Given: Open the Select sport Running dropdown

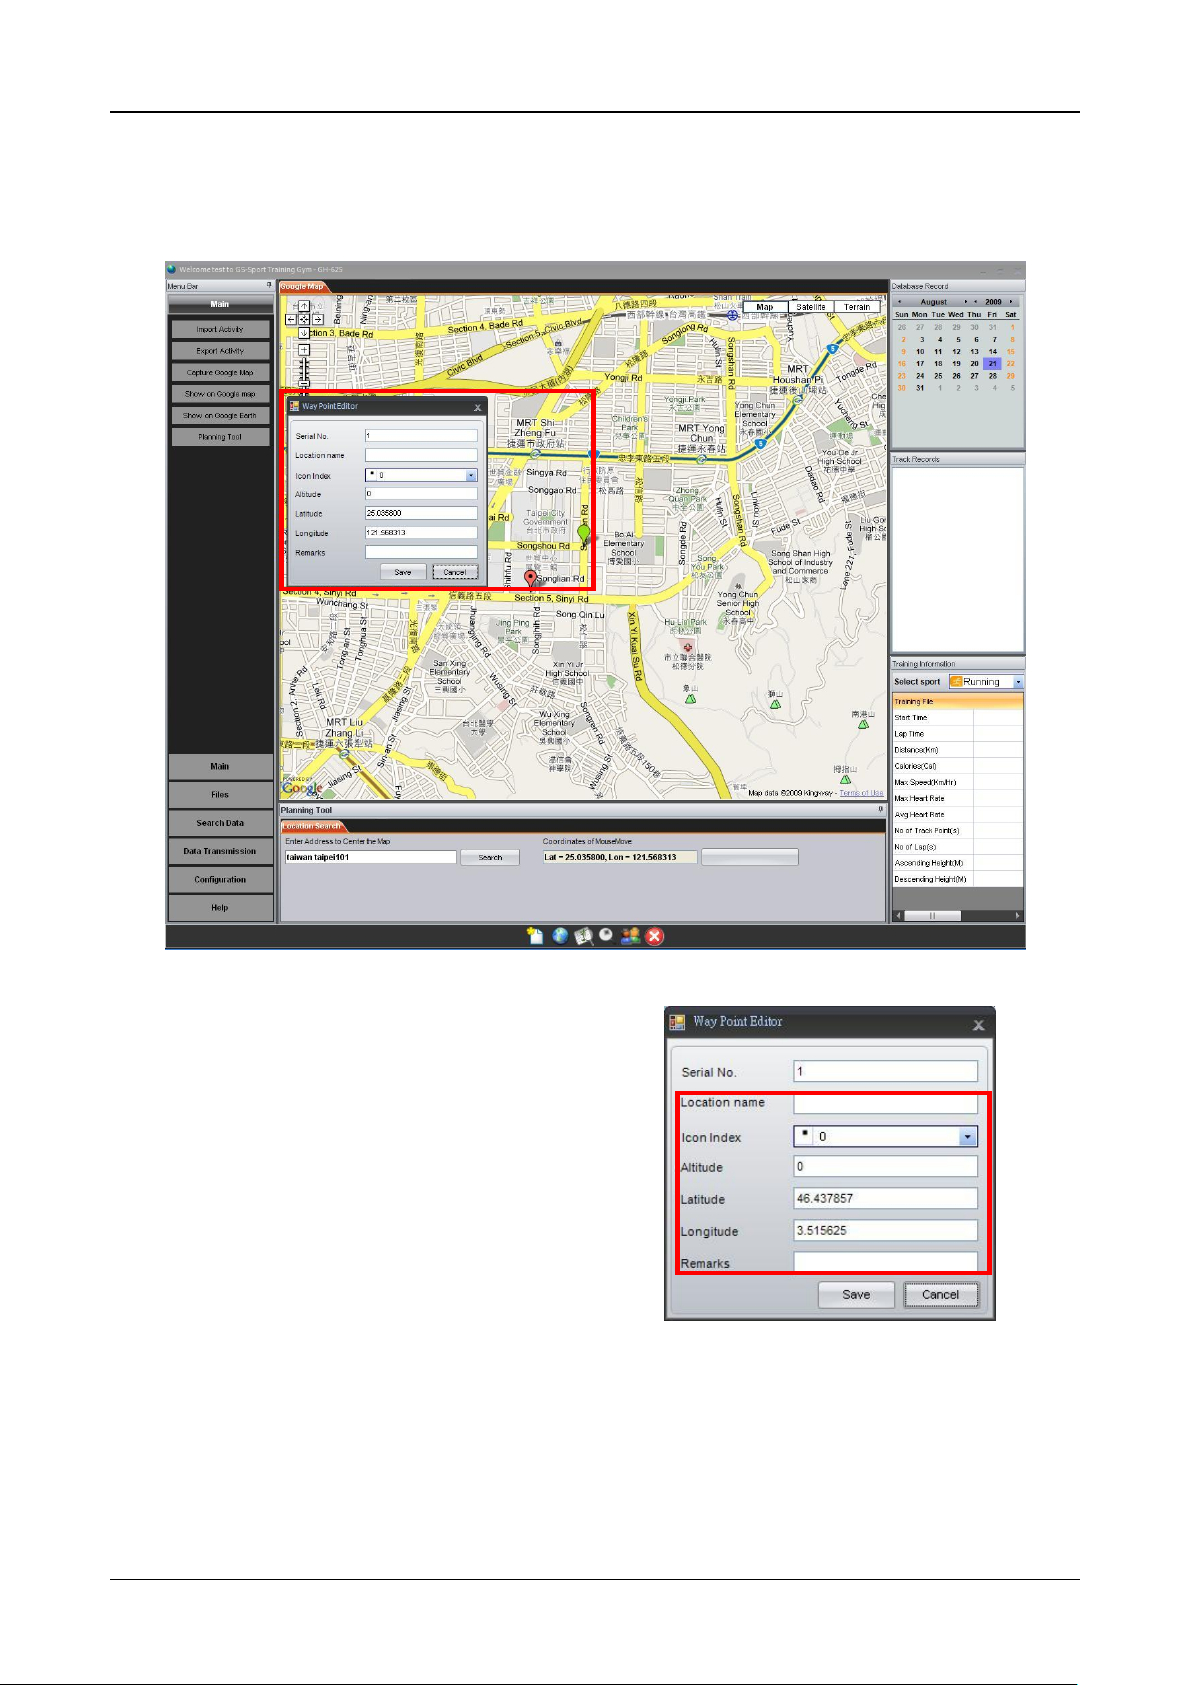Looking at the screenshot, I should pos(1018,682).
